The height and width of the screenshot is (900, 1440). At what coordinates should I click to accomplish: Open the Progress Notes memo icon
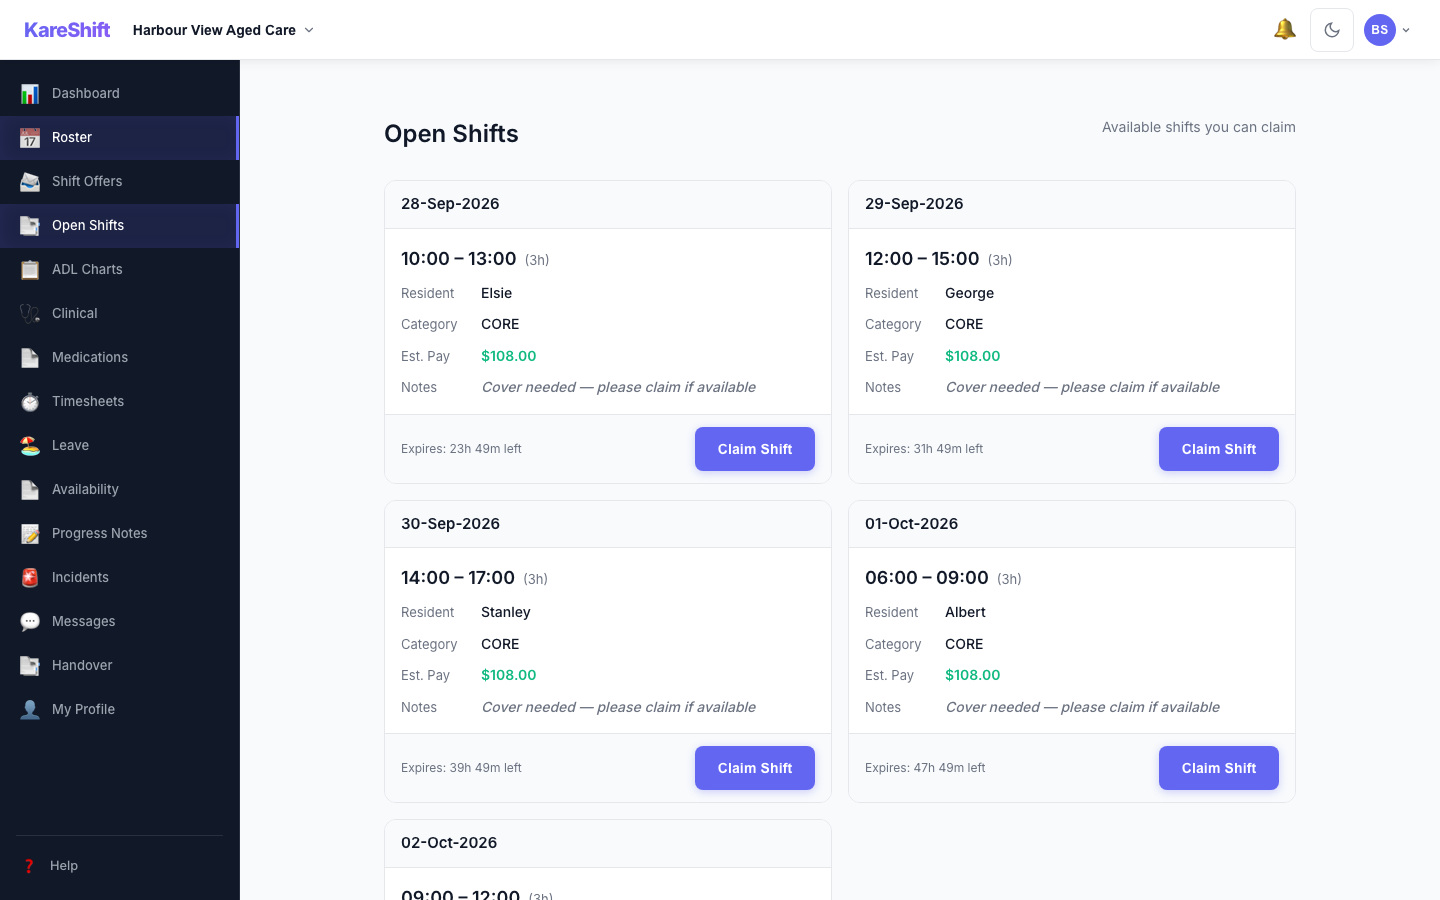coord(30,533)
